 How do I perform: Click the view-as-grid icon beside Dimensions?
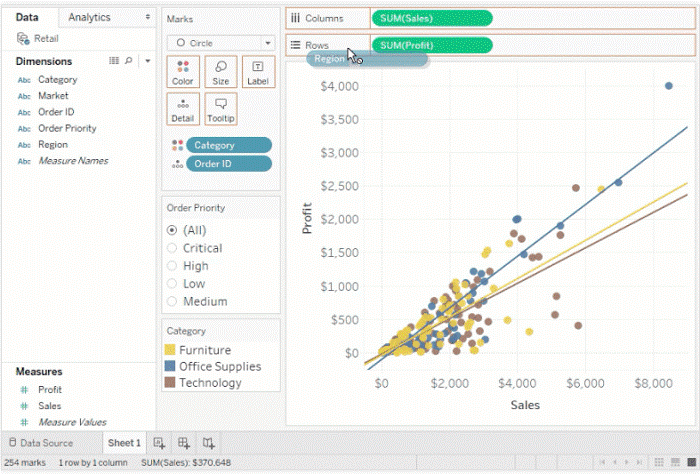point(113,61)
